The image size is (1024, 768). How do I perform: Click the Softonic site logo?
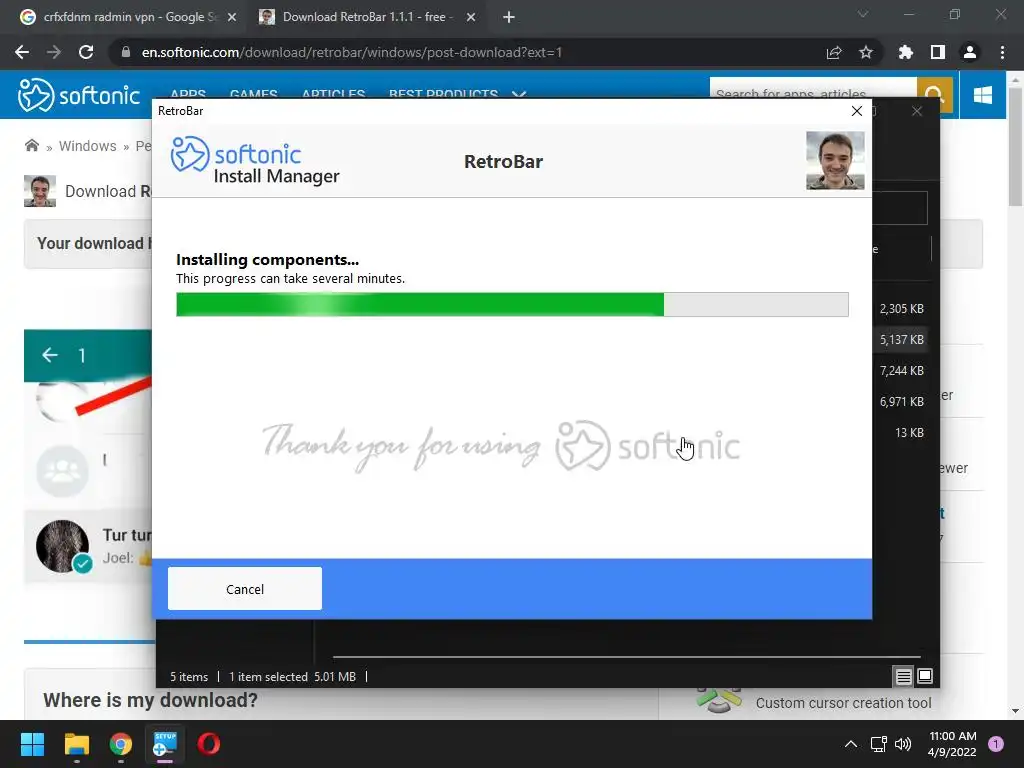click(78, 95)
